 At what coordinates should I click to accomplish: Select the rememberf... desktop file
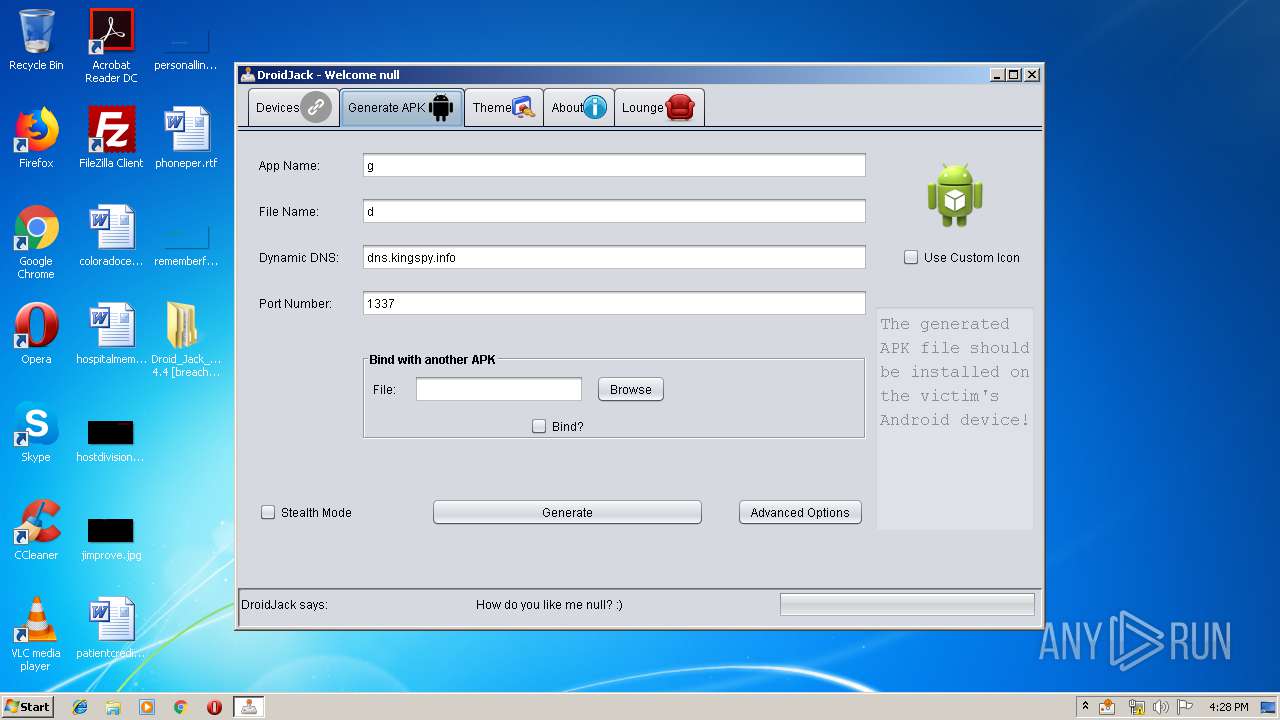click(186, 242)
